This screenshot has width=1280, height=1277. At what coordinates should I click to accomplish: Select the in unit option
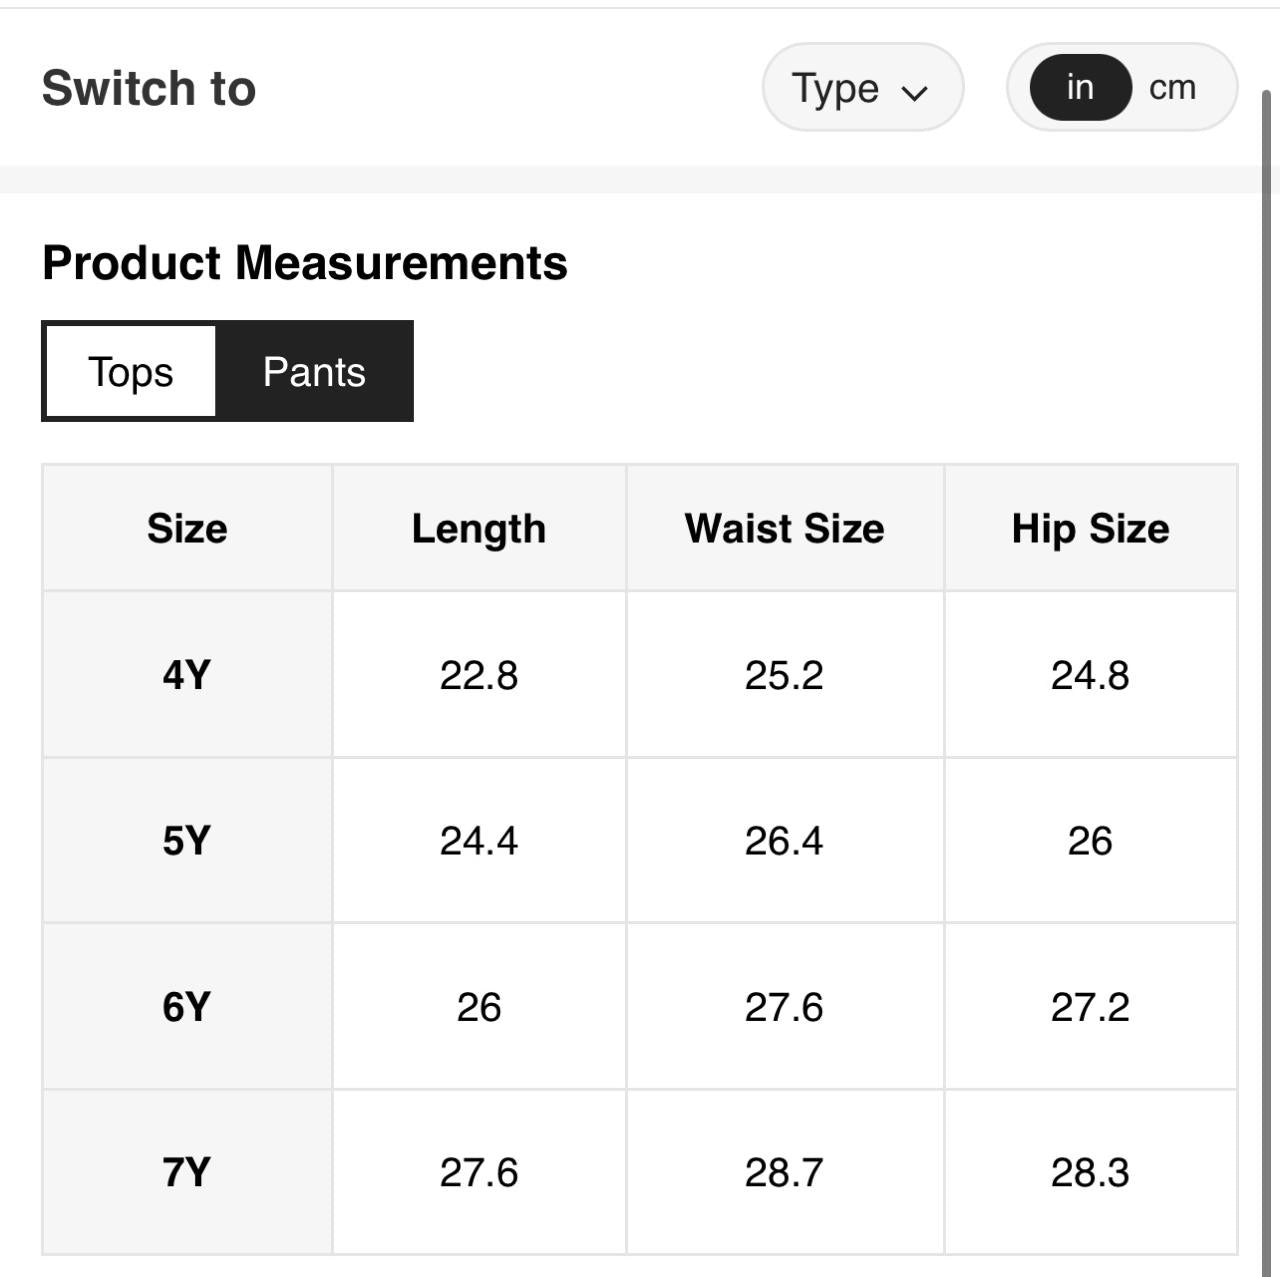tap(1080, 88)
